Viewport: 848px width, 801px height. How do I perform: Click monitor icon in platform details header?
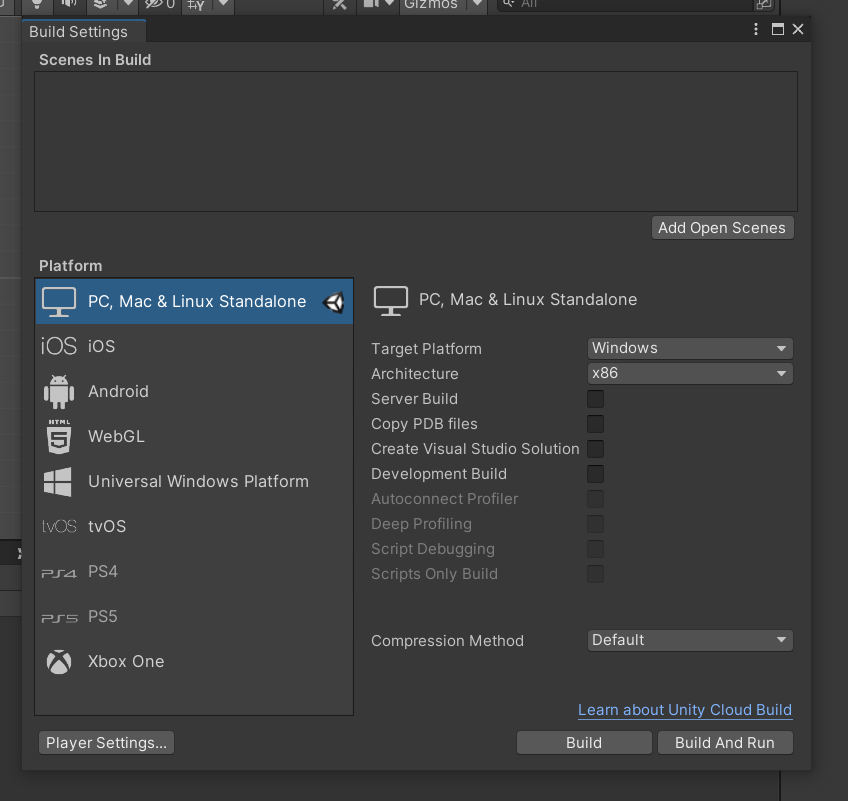[x=390, y=301]
